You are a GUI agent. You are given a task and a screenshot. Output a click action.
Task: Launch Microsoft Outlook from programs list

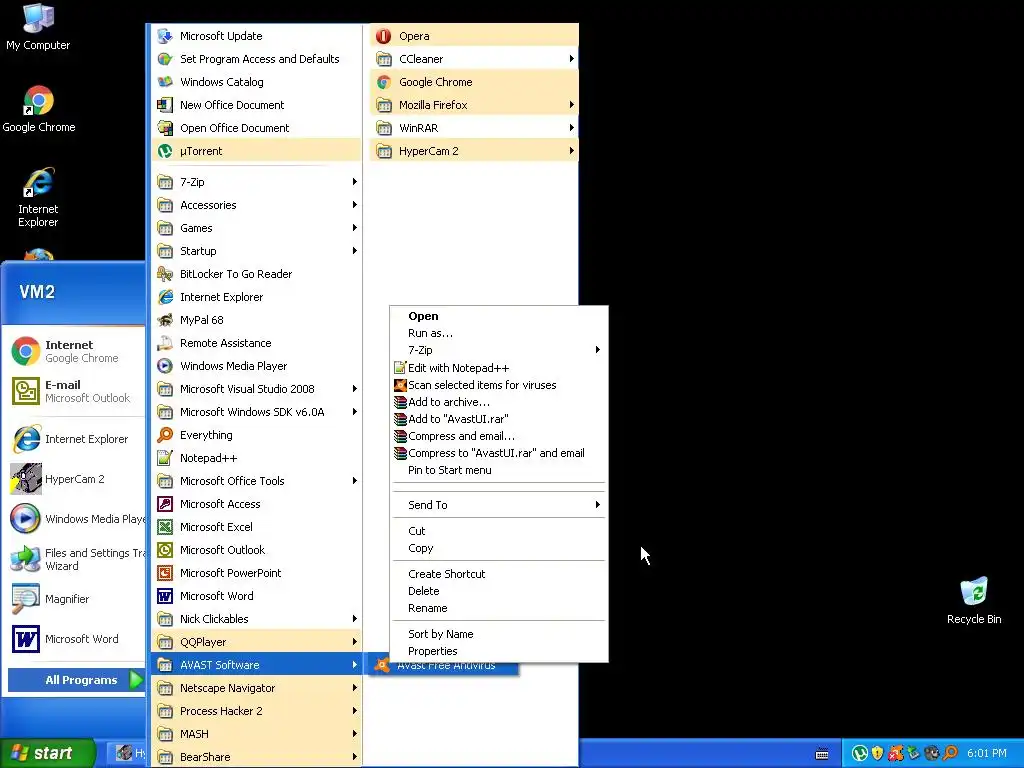(256, 550)
